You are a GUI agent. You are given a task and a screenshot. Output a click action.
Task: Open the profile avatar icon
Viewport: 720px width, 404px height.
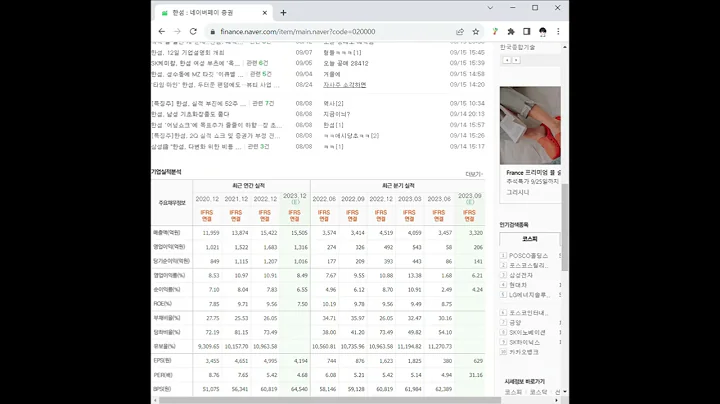pos(542,32)
